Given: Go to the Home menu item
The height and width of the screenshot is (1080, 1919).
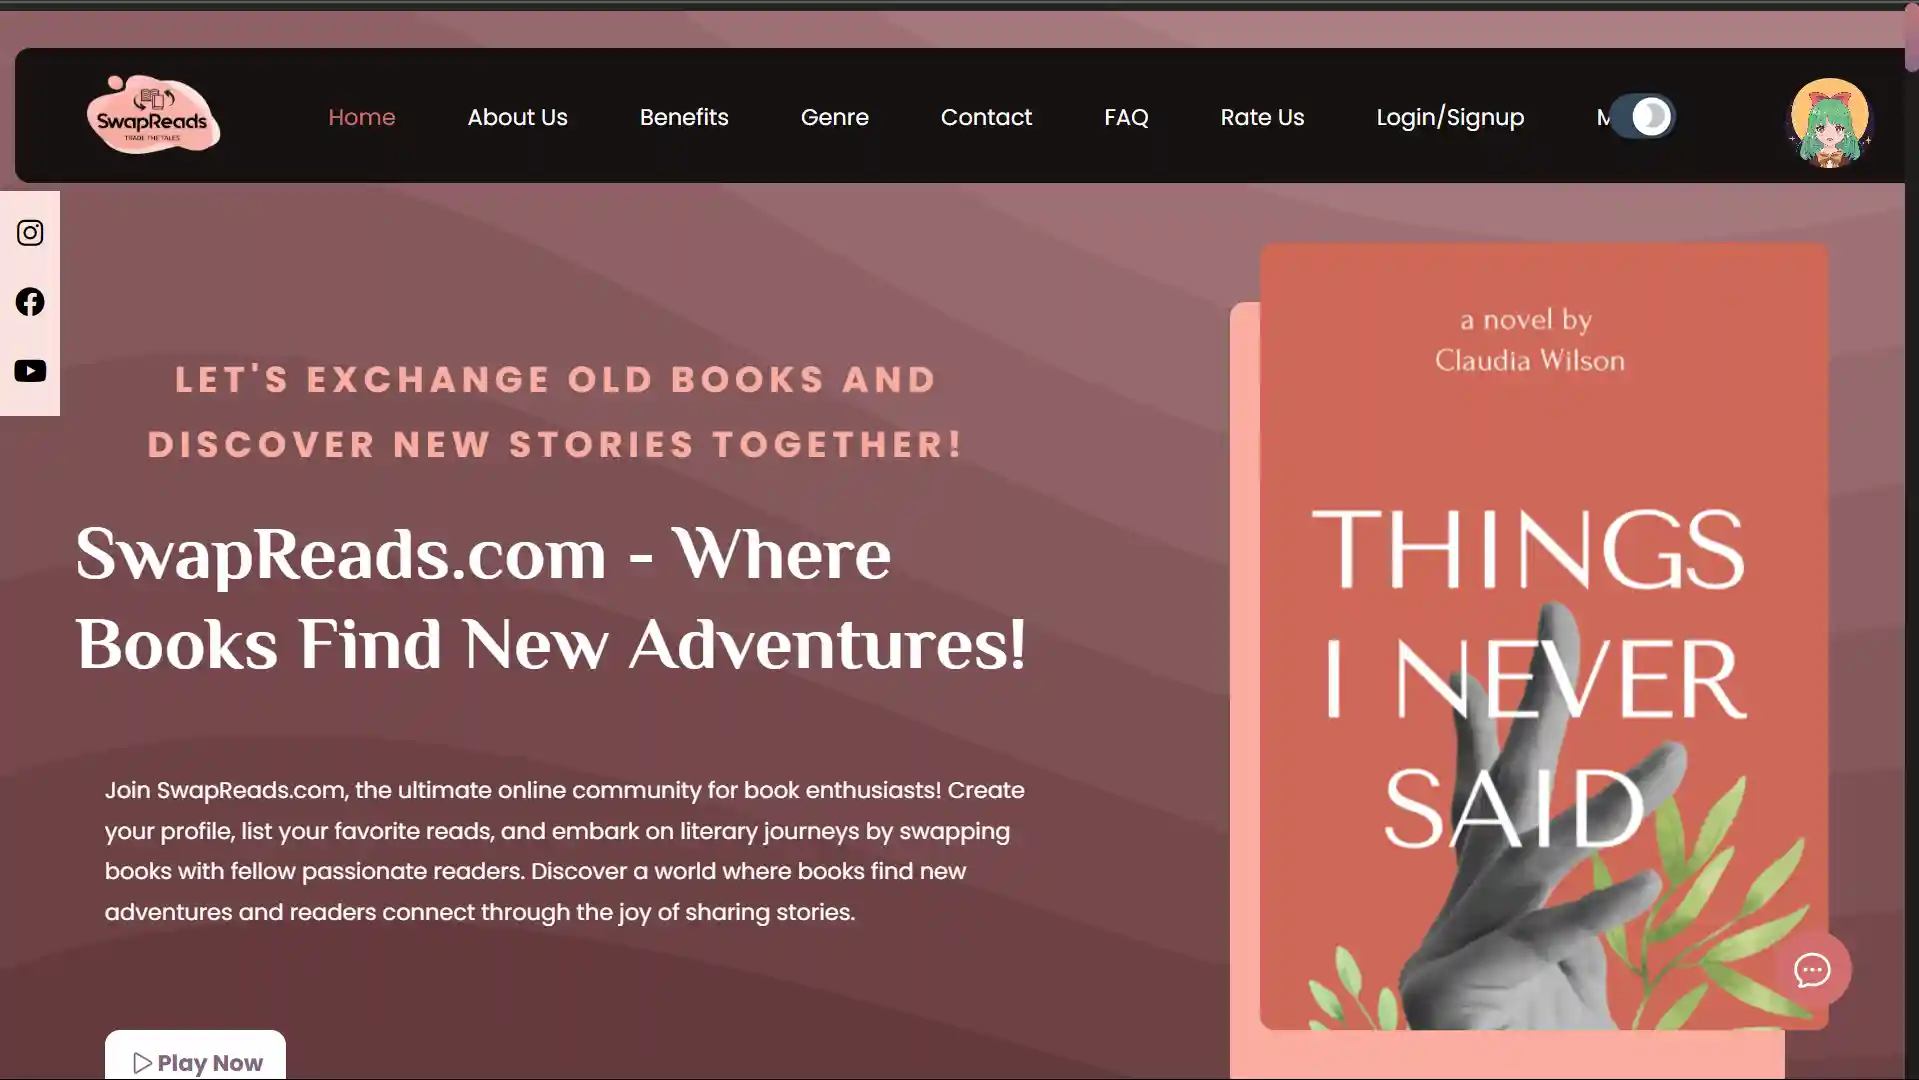Looking at the screenshot, I should tap(362, 117).
